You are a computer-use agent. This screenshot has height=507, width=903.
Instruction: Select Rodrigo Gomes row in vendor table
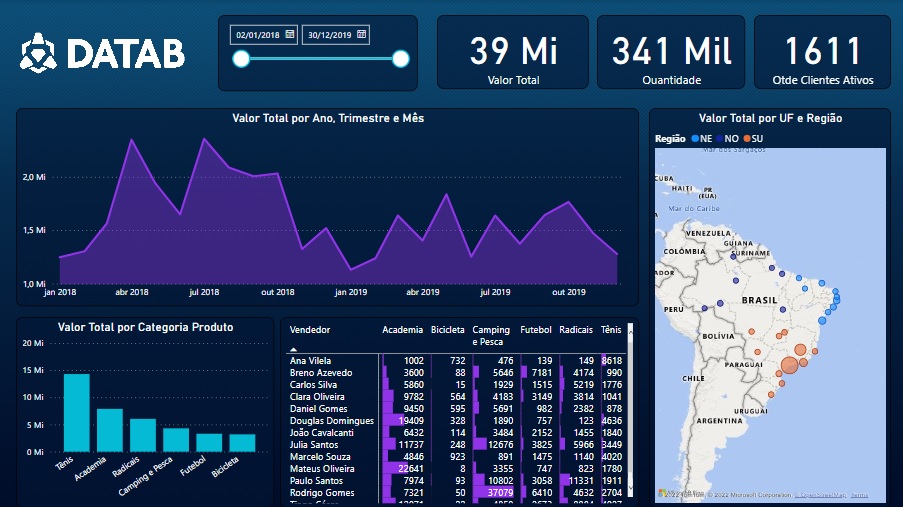[x=320, y=493]
